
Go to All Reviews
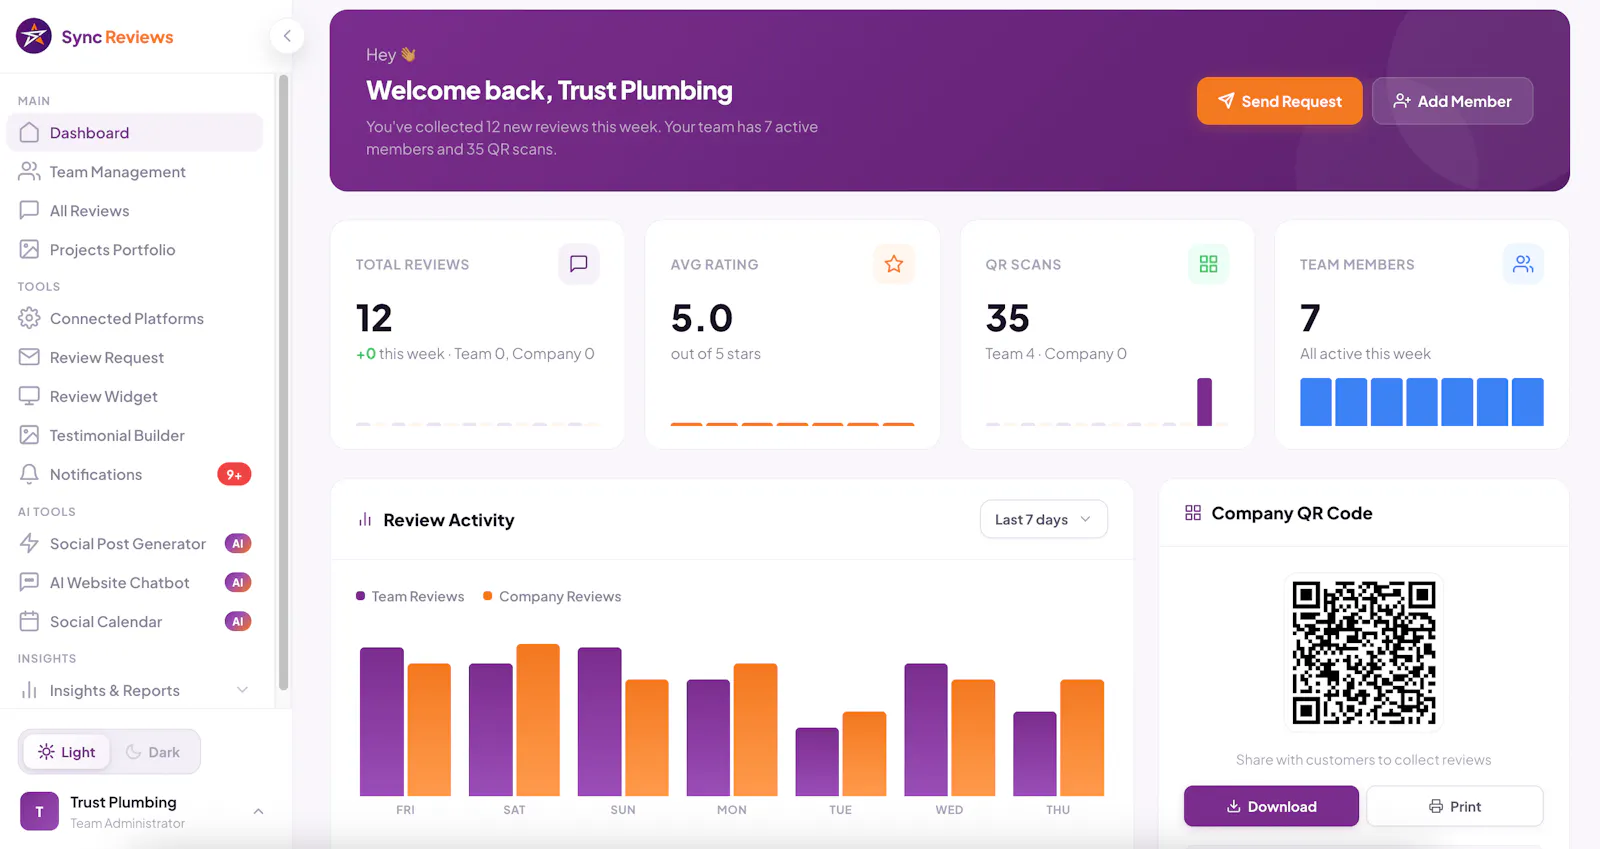click(x=135, y=210)
